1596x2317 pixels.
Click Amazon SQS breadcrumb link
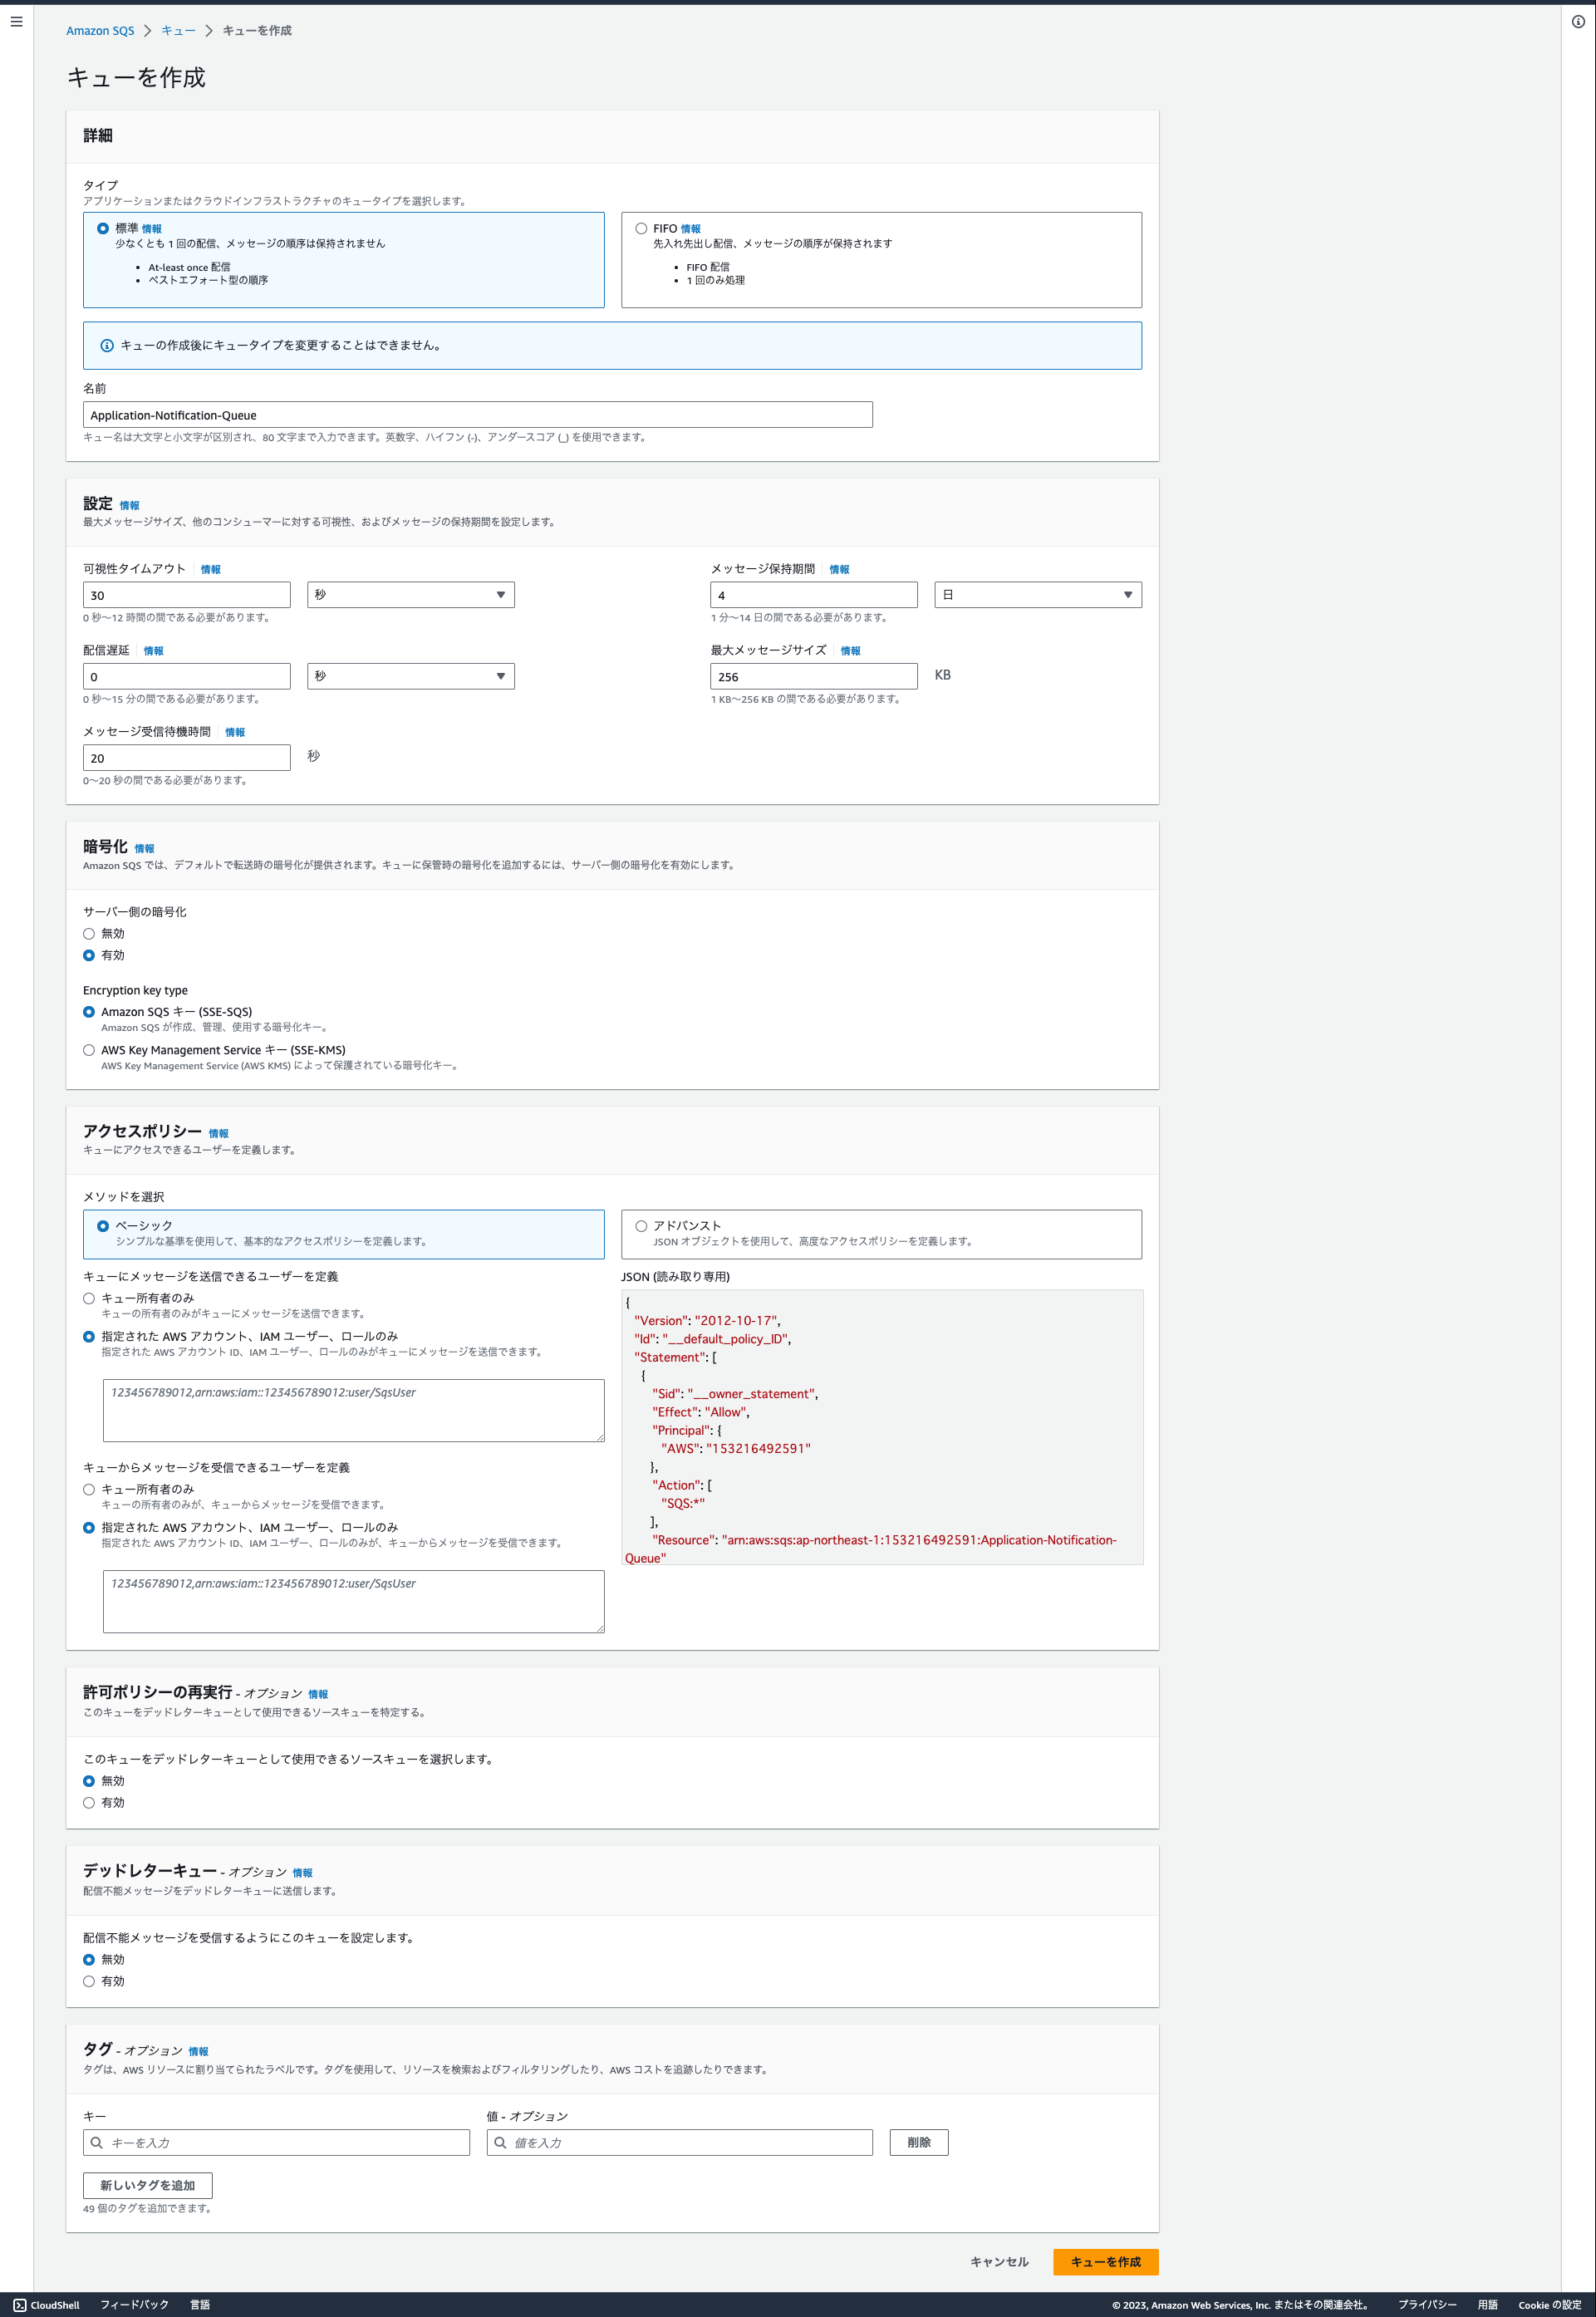[x=100, y=31]
